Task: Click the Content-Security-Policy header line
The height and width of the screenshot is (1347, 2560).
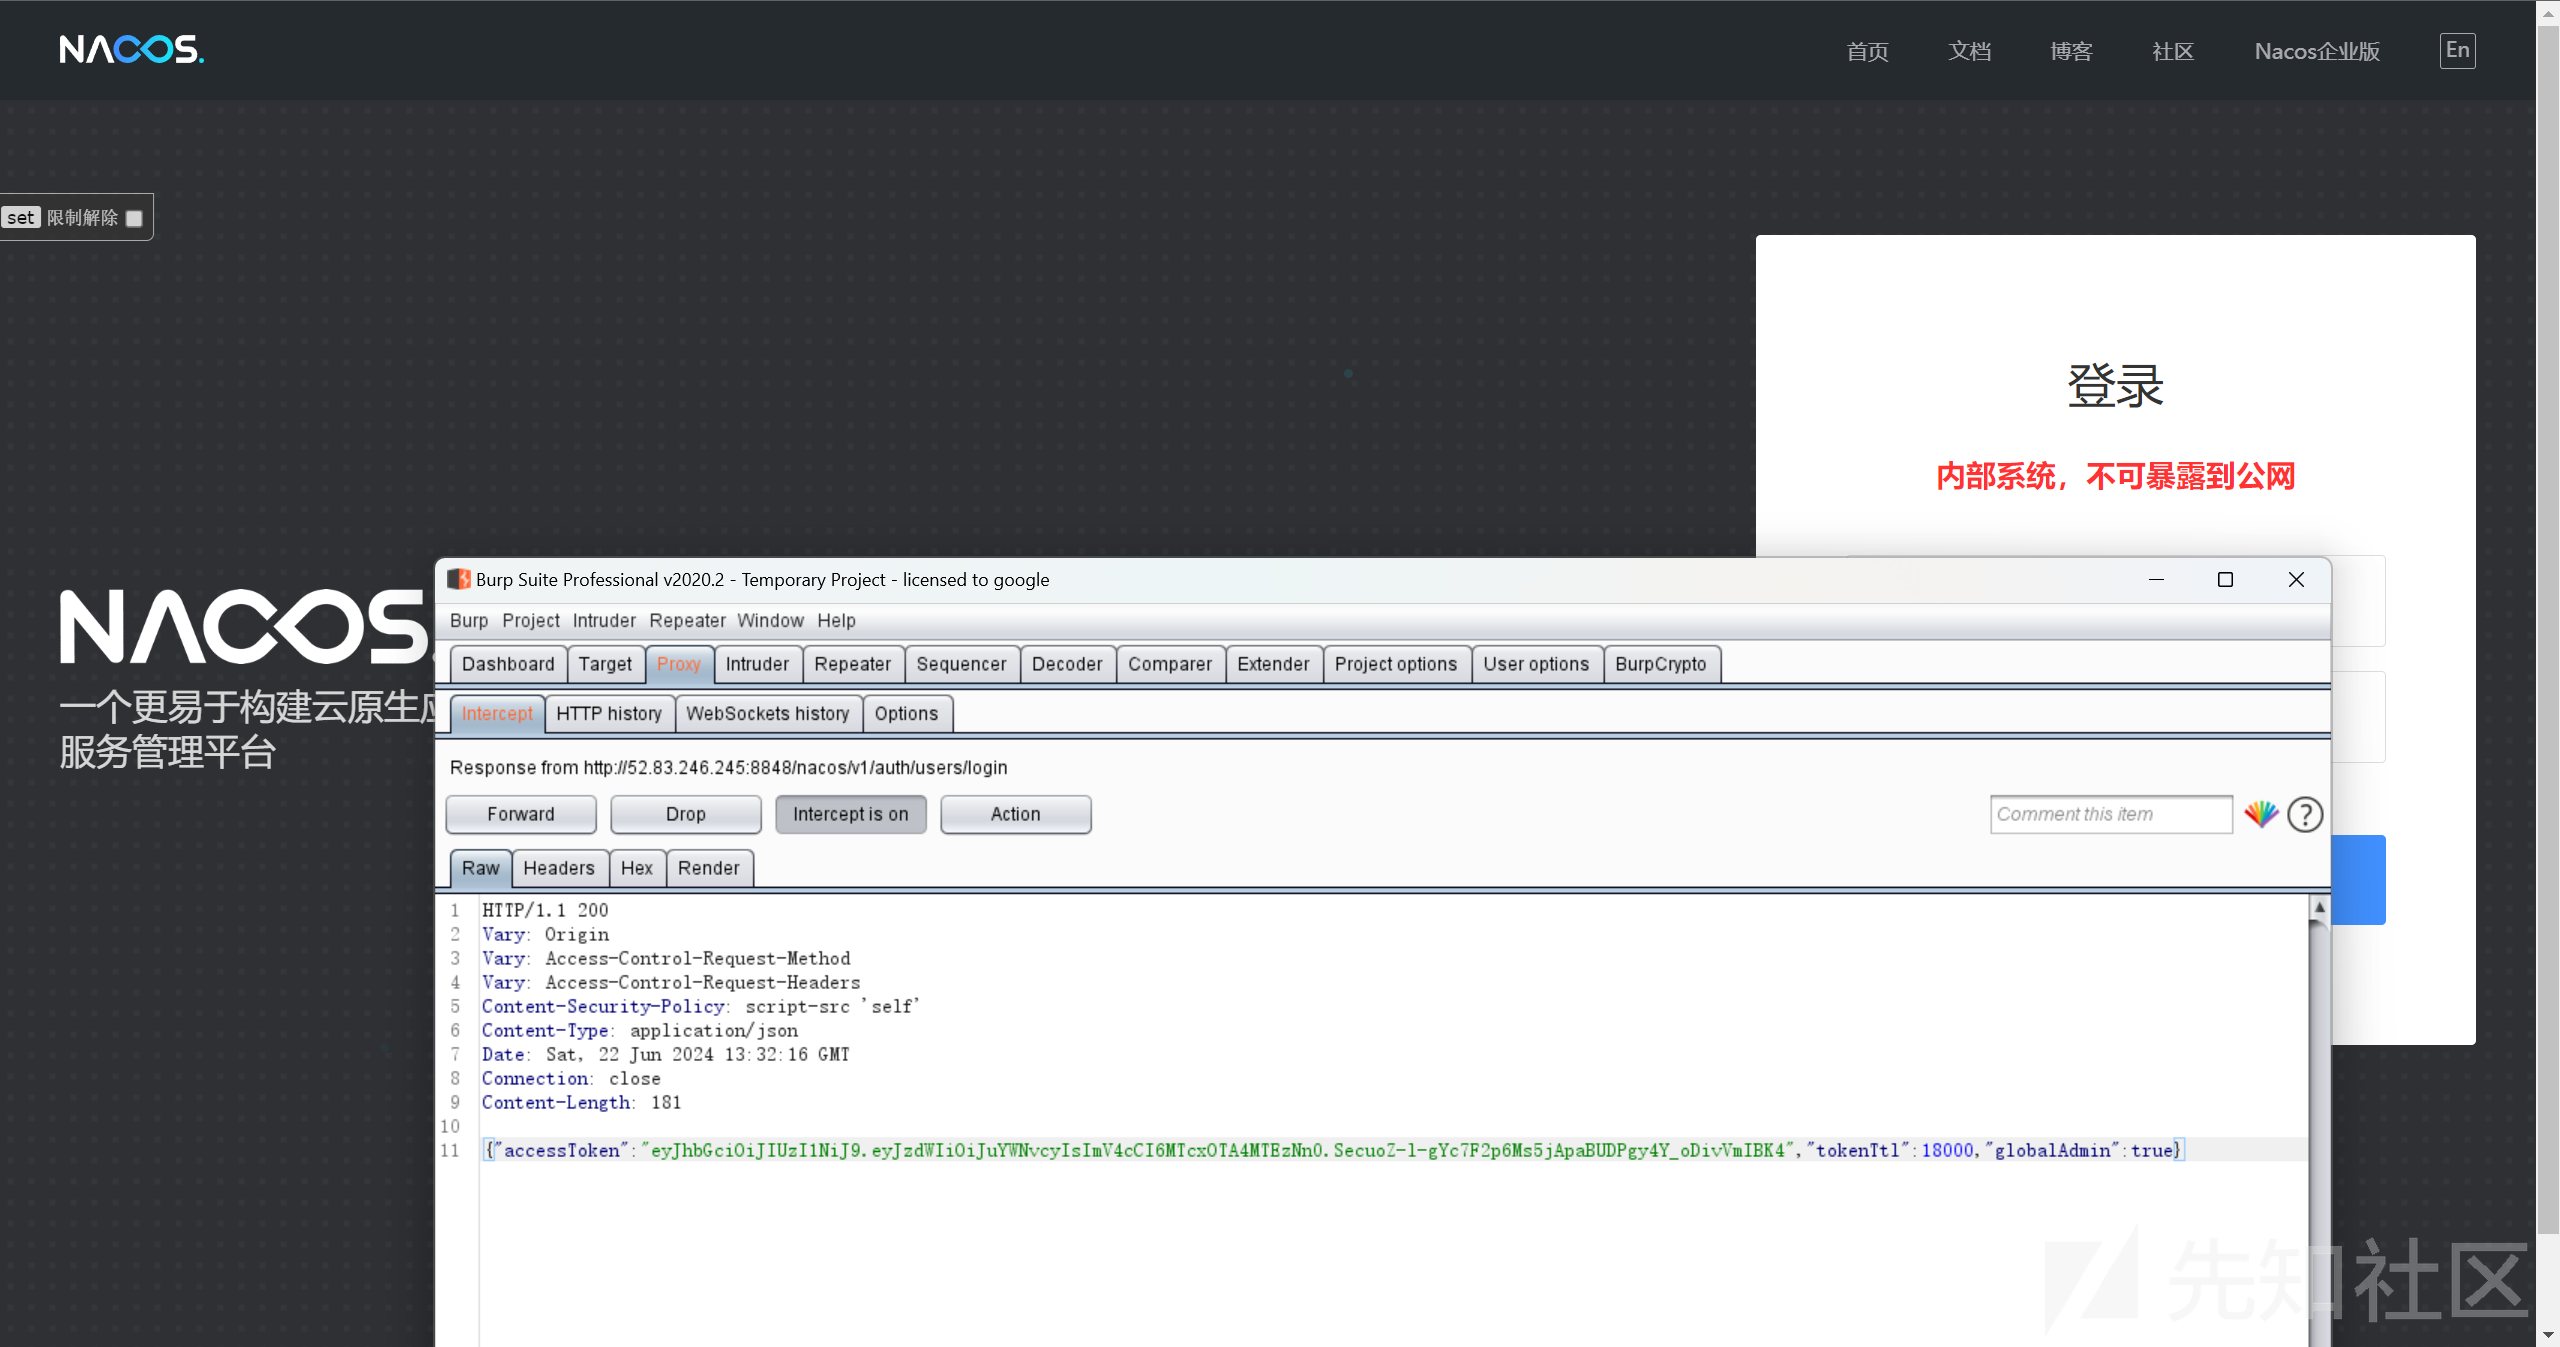Action: (x=701, y=1006)
